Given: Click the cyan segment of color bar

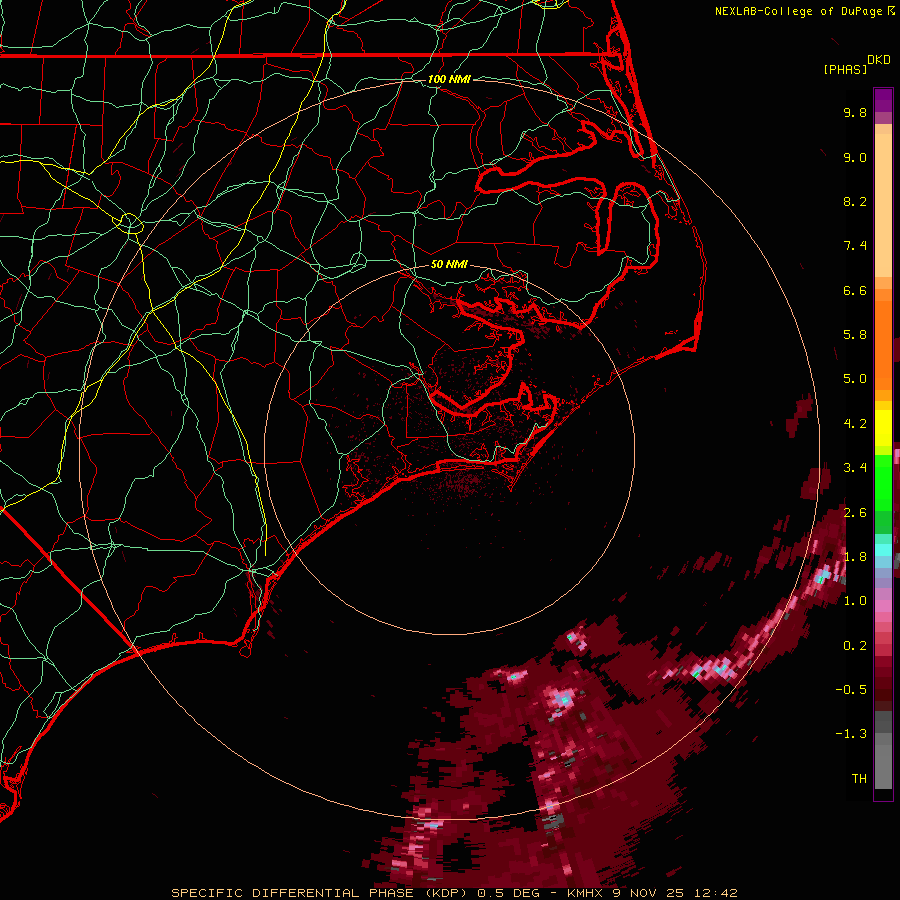Looking at the screenshot, I should (x=883, y=549).
